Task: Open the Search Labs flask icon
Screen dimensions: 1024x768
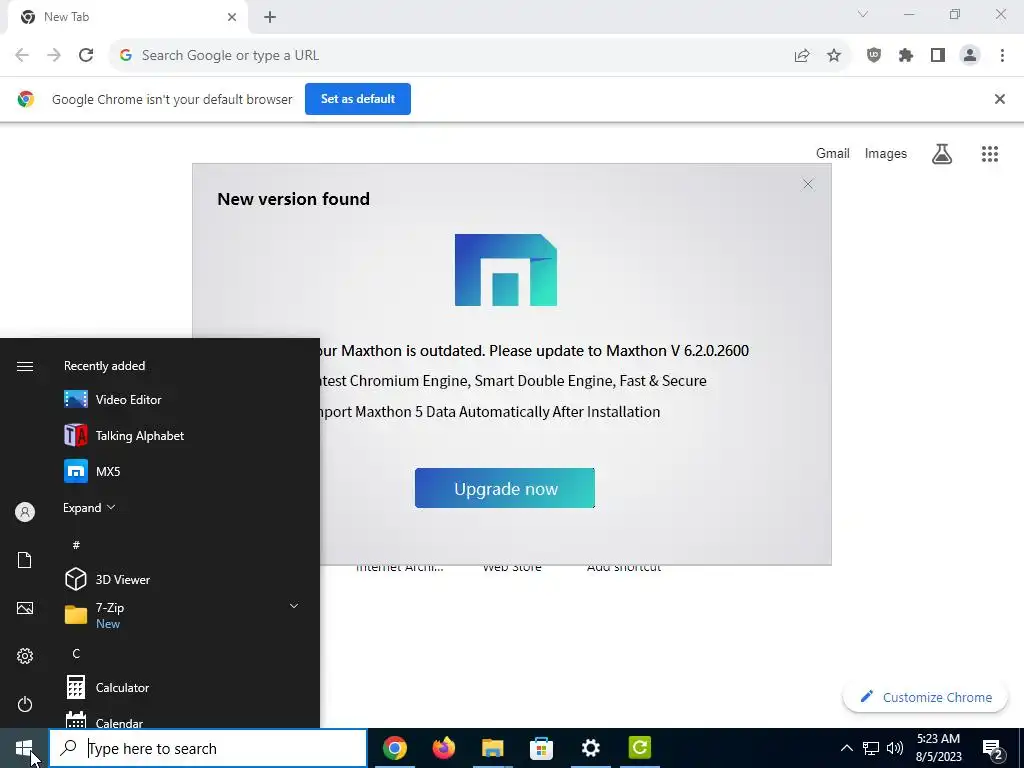Action: [x=942, y=154]
